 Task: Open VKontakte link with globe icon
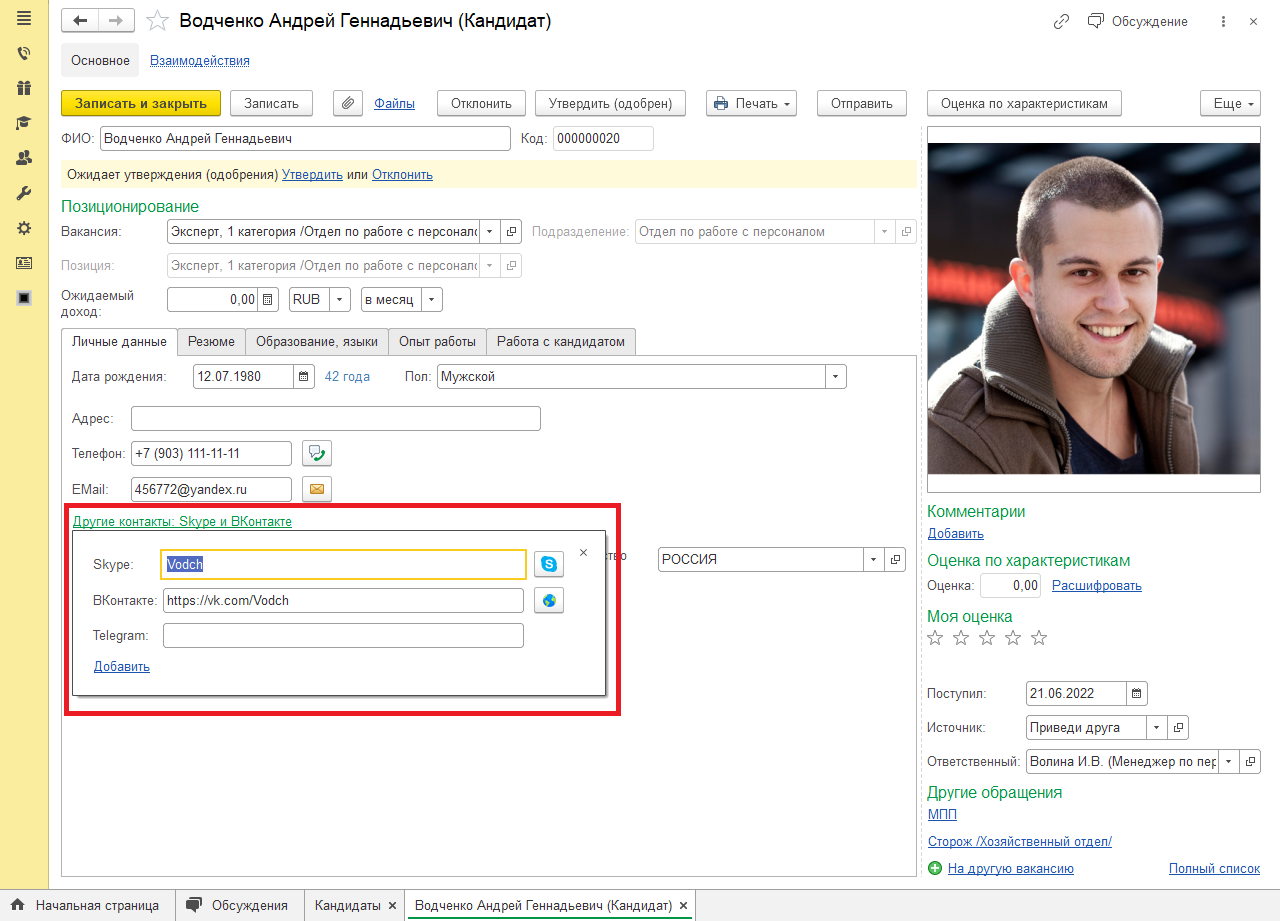tap(548, 601)
